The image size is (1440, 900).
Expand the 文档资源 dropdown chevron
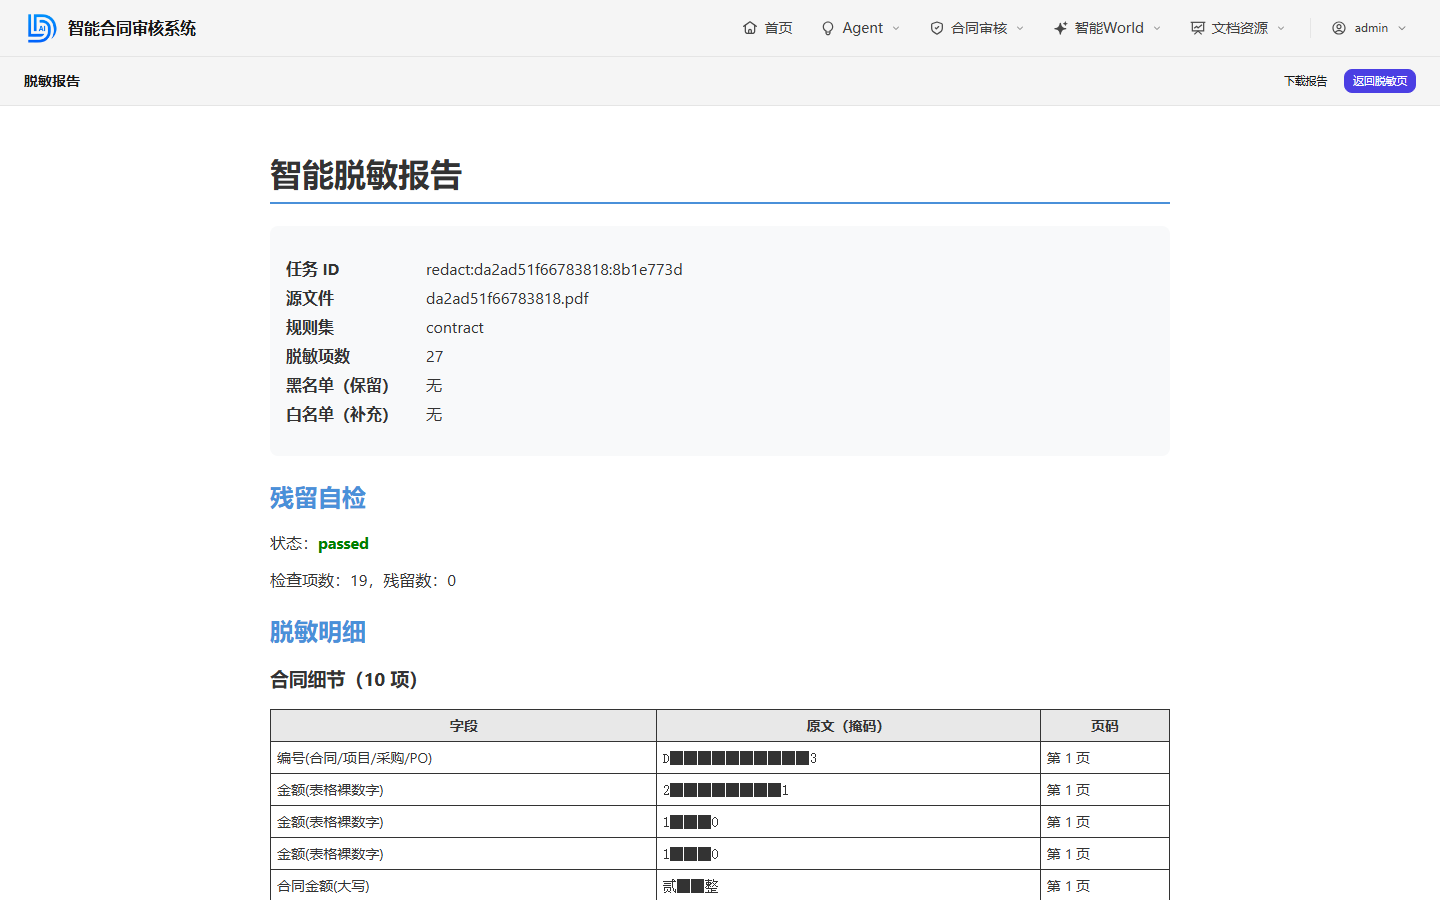coord(1281,28)
